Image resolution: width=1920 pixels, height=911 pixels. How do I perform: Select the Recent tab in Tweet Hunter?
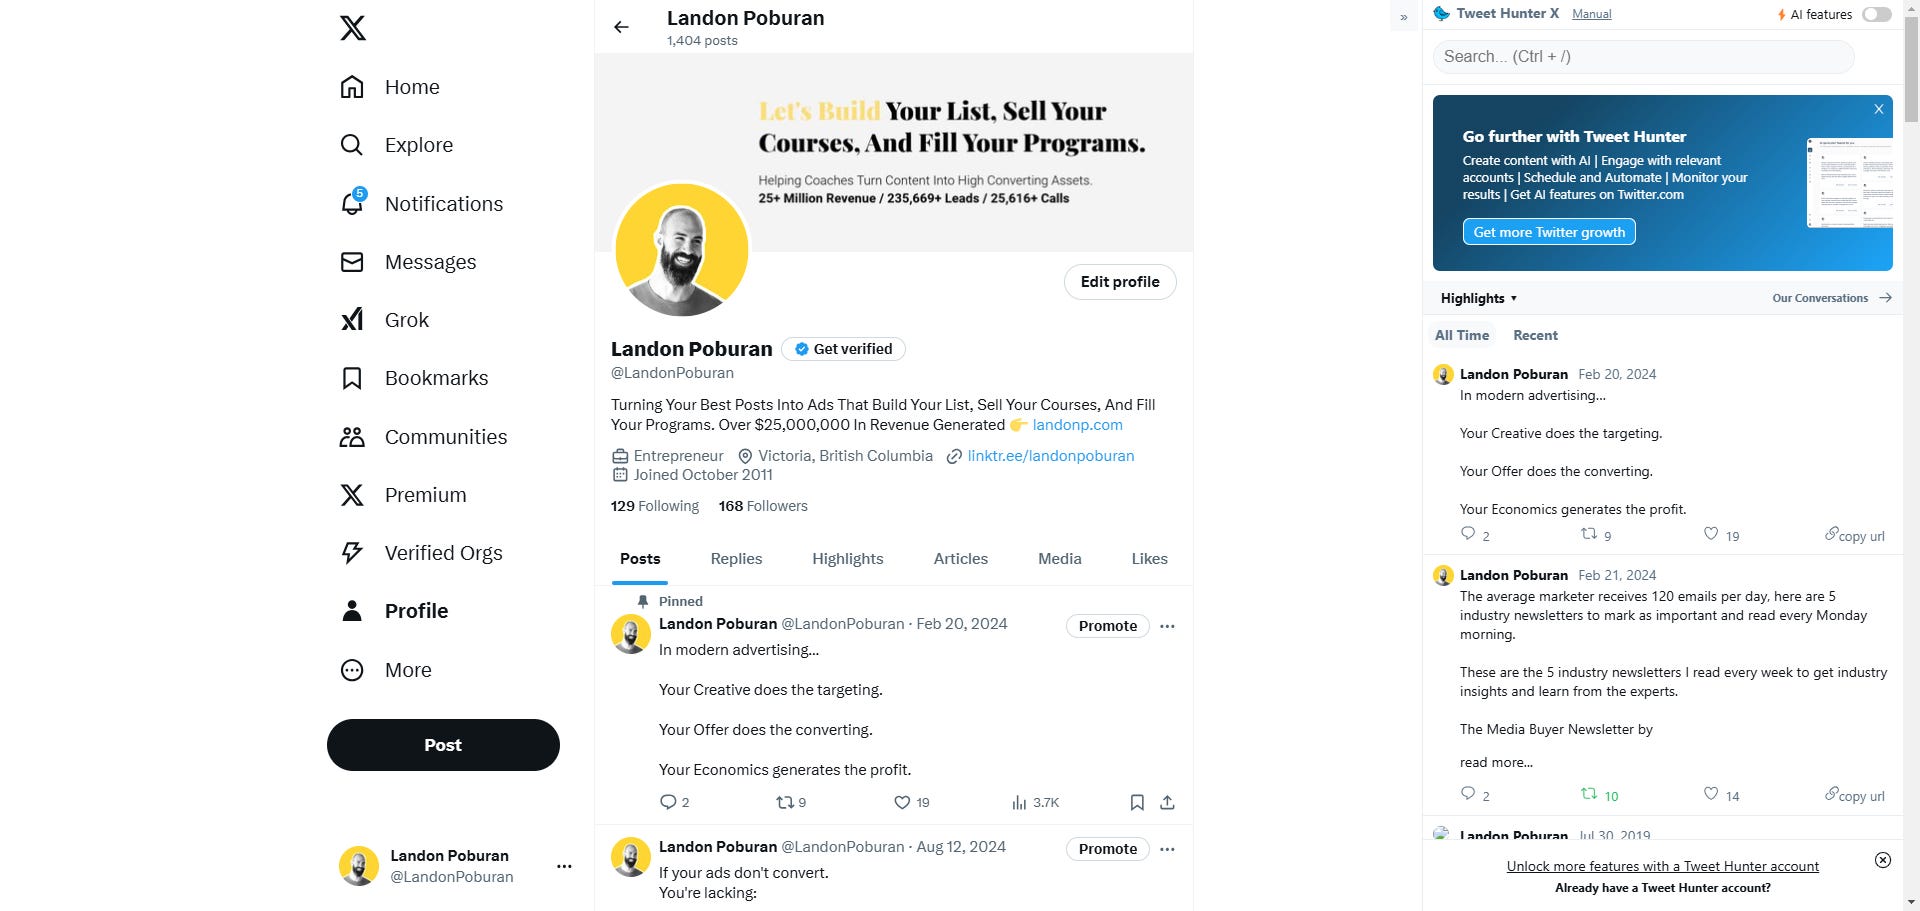coord(1535,335)
